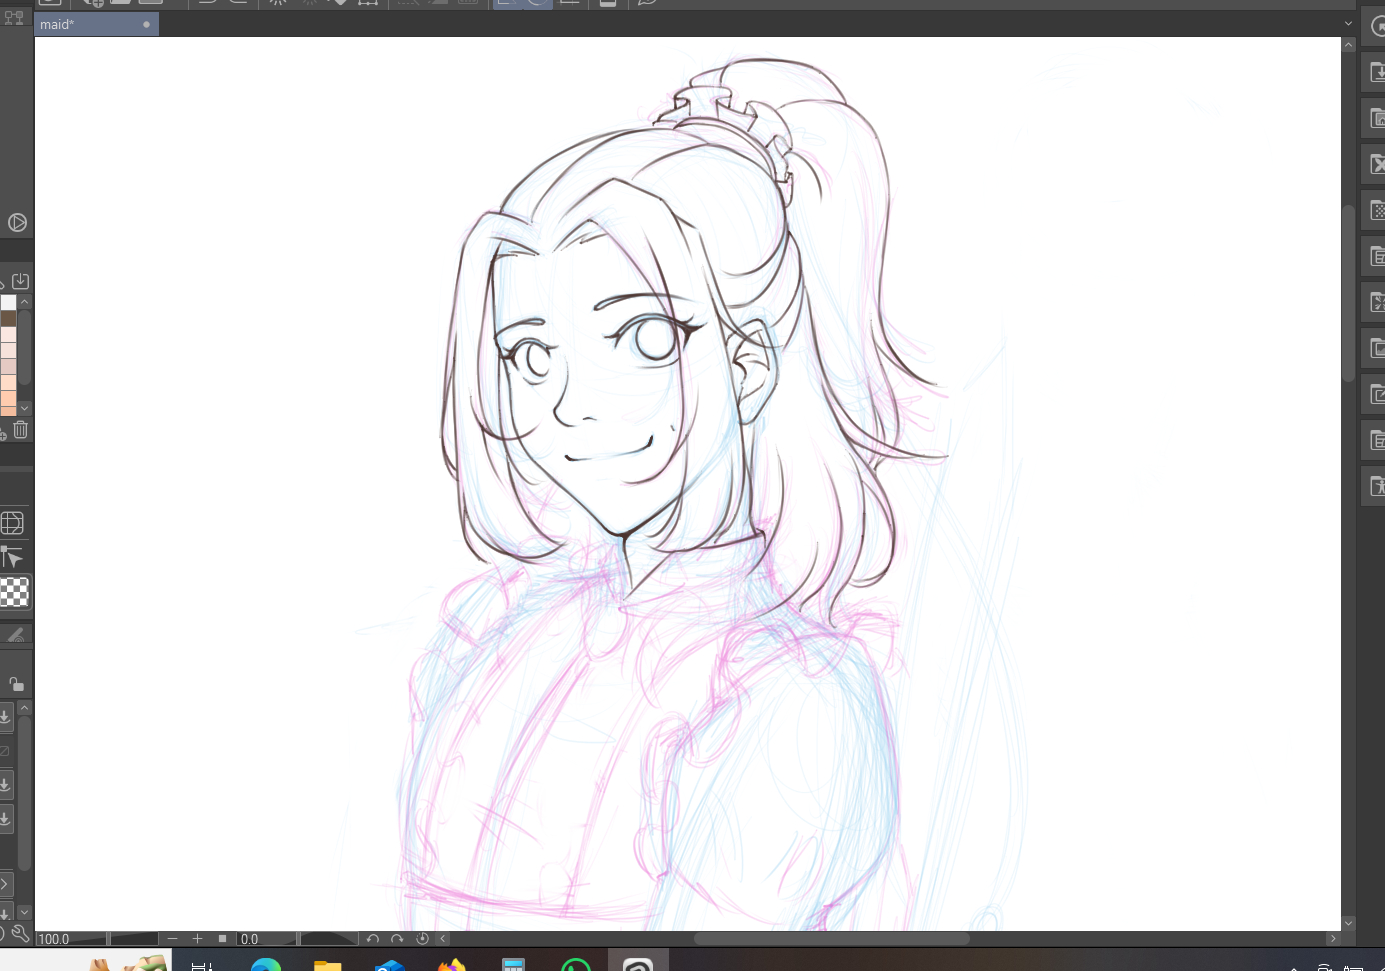Select the transparent checkerboard color
Image resolution: width=1385 pixels, height=971 pixels.
coord(14,593)
